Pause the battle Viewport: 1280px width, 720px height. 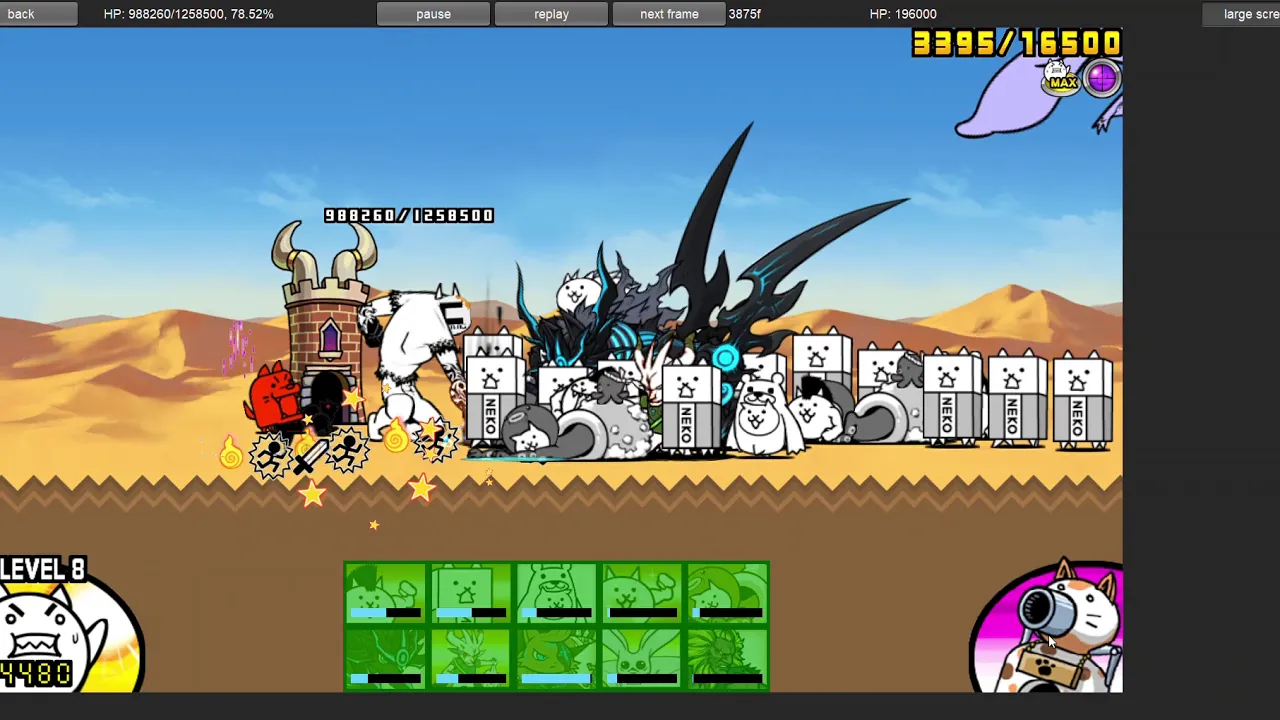[433, 14]
